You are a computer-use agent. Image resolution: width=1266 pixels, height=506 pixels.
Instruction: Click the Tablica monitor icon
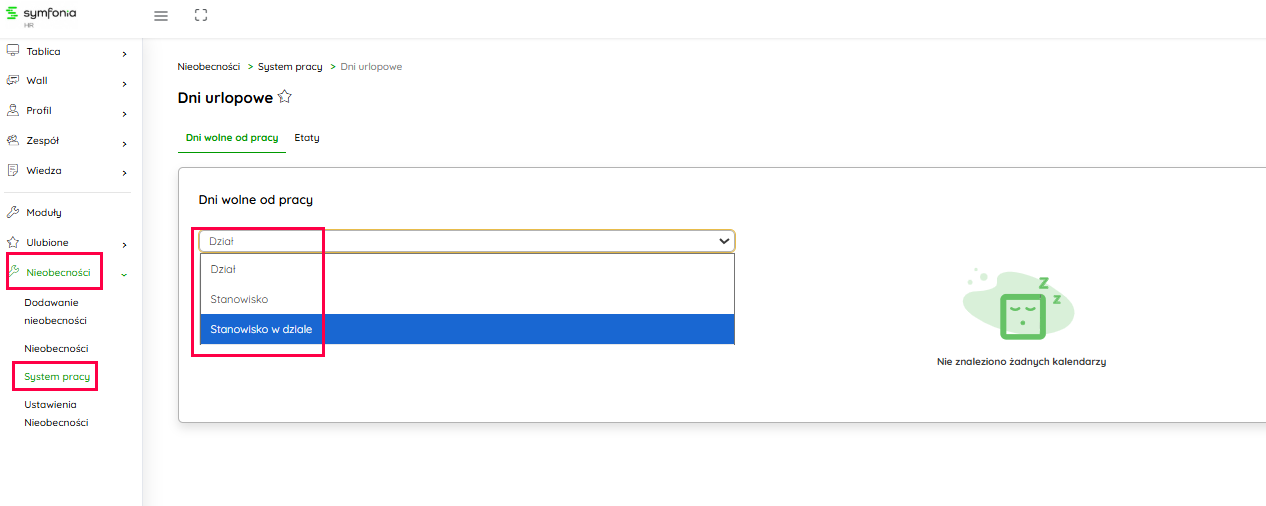tap(13, 51)
